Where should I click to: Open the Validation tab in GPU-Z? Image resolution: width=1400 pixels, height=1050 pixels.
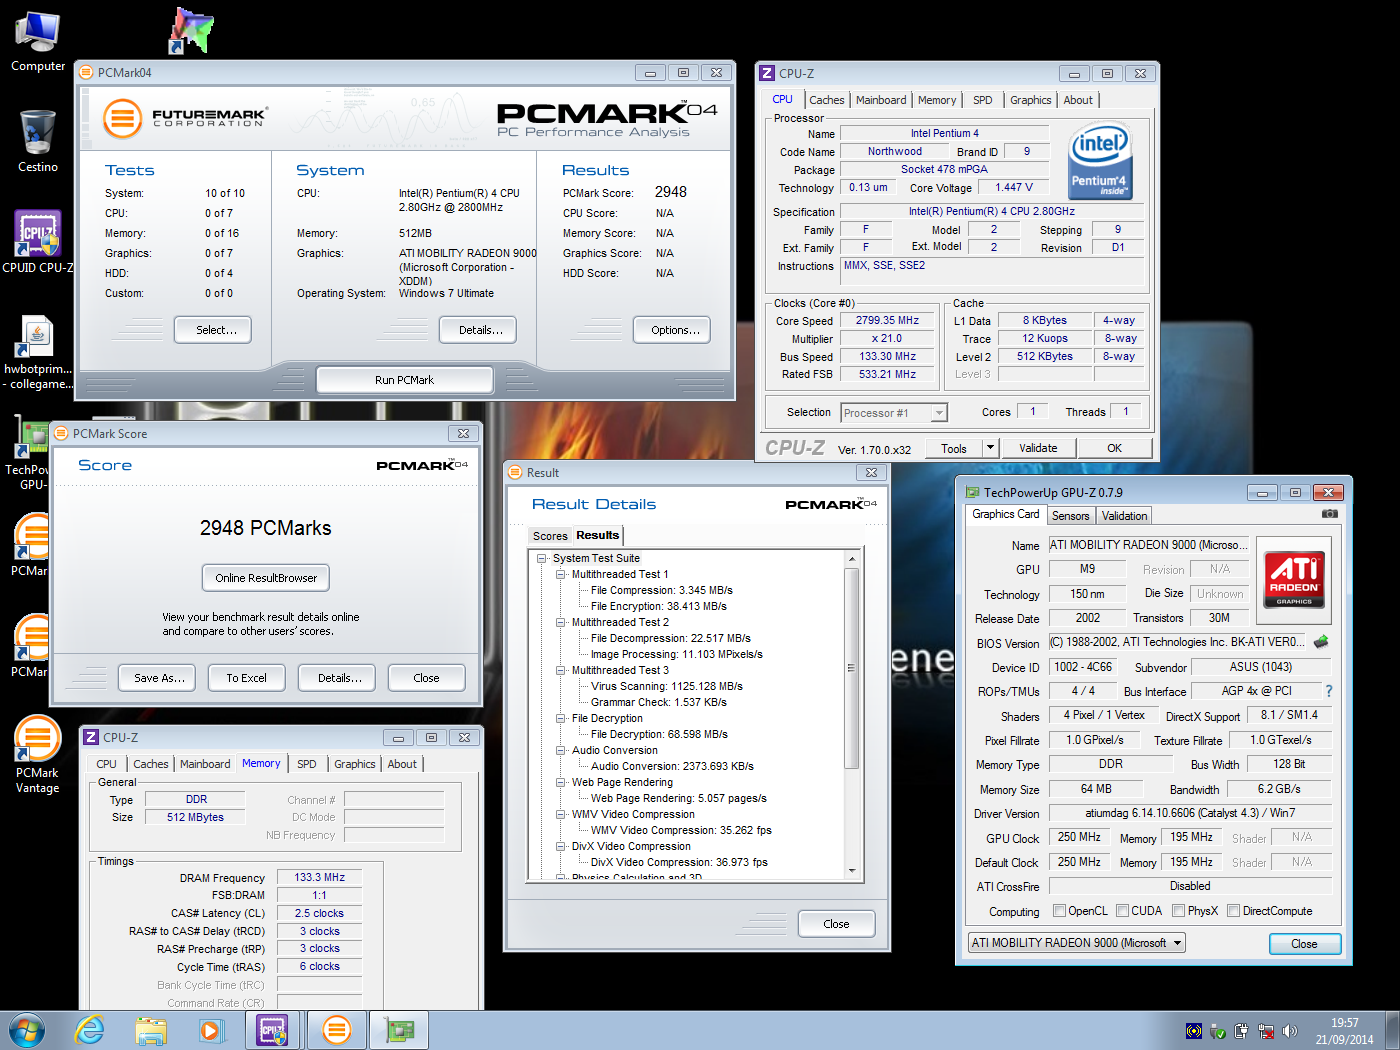[1124, 516]
